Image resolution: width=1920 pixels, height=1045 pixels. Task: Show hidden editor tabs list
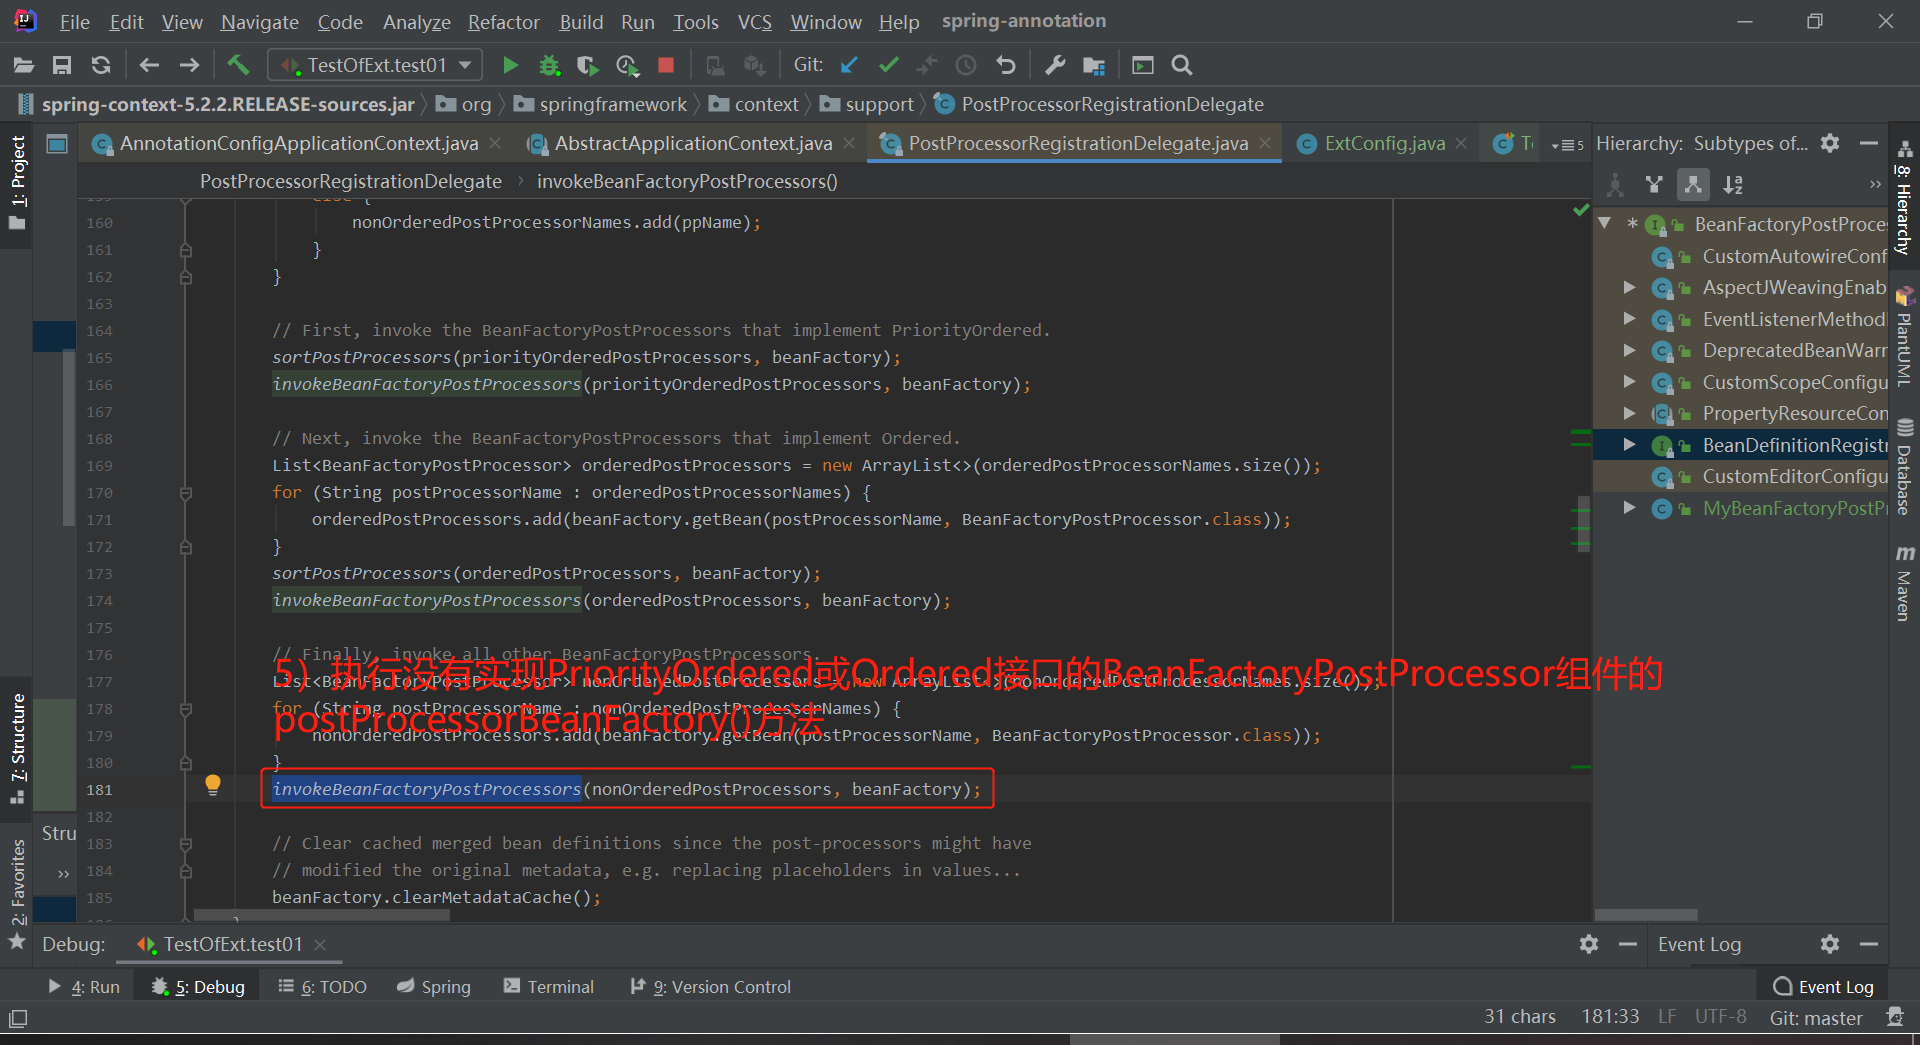[x=1567, y=145]
